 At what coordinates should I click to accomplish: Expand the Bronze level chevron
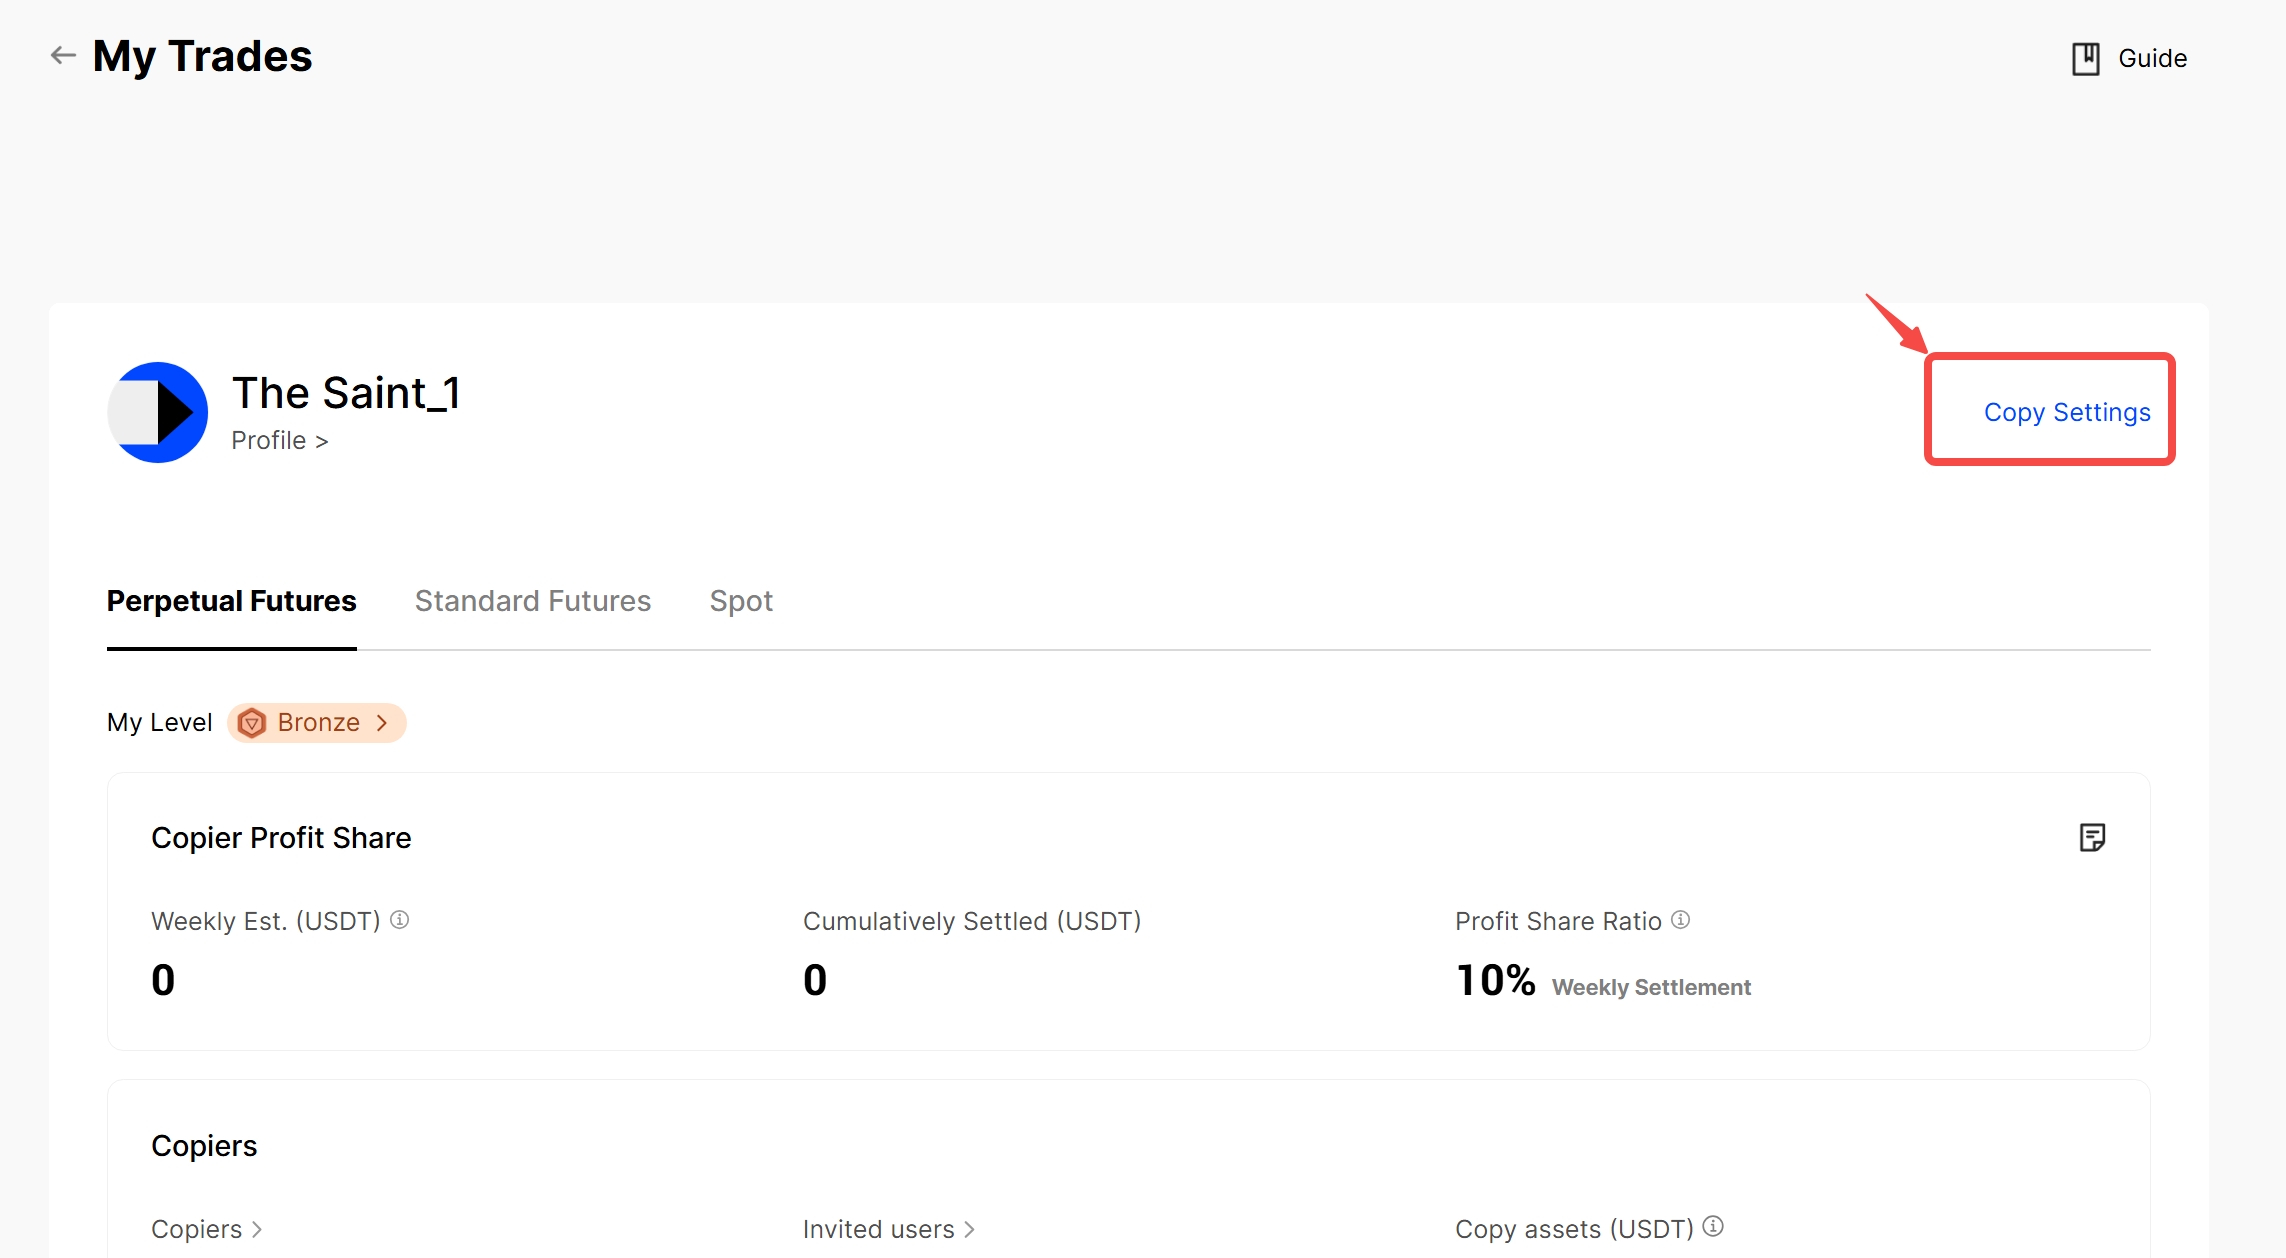click(382, 723)
